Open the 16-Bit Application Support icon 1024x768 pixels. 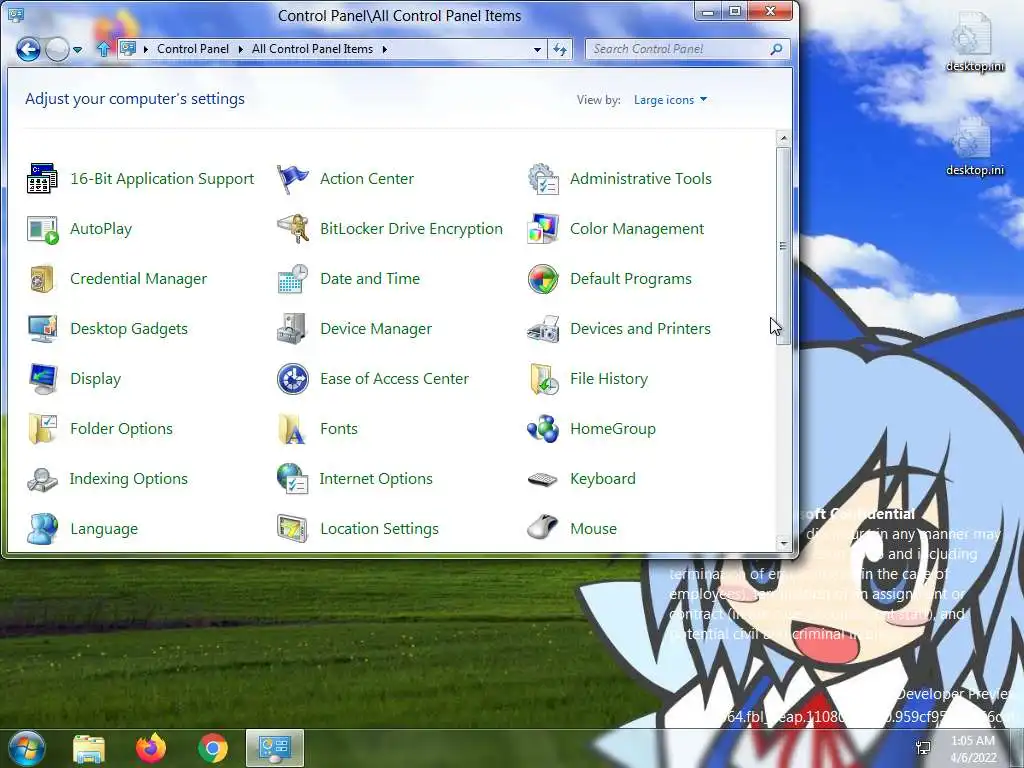pos(42,178)
